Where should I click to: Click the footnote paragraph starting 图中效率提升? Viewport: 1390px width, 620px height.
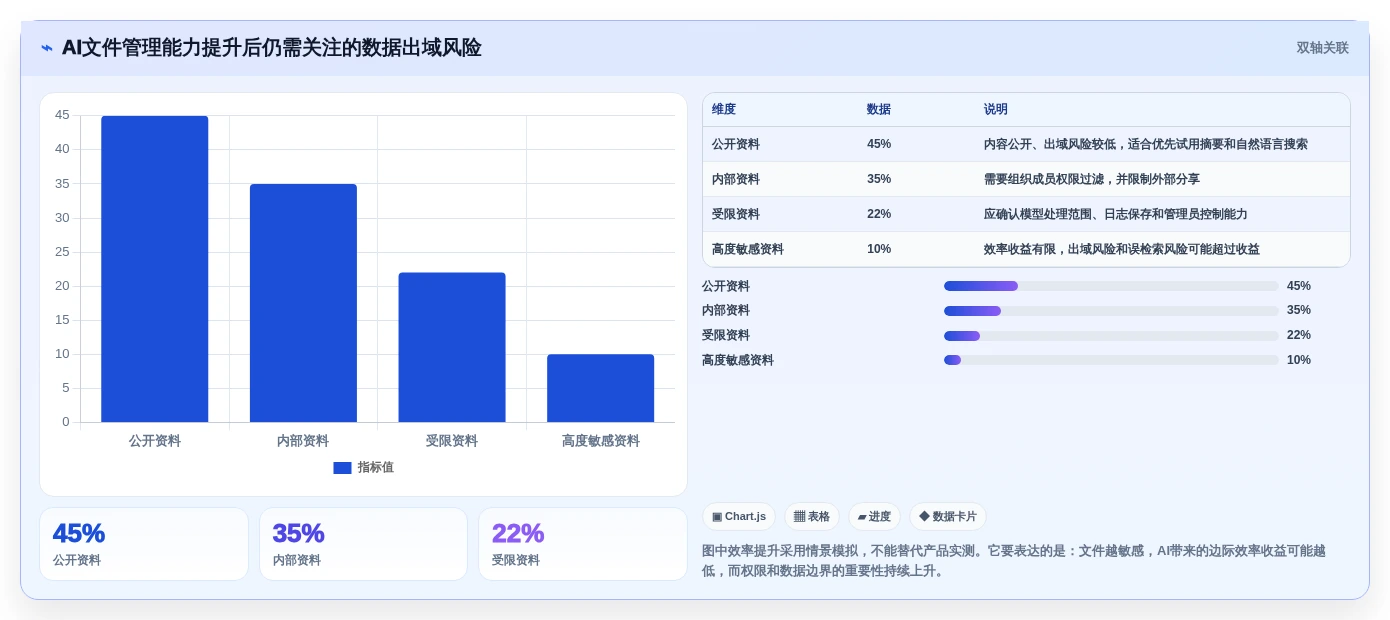[x=1014, y=561]
